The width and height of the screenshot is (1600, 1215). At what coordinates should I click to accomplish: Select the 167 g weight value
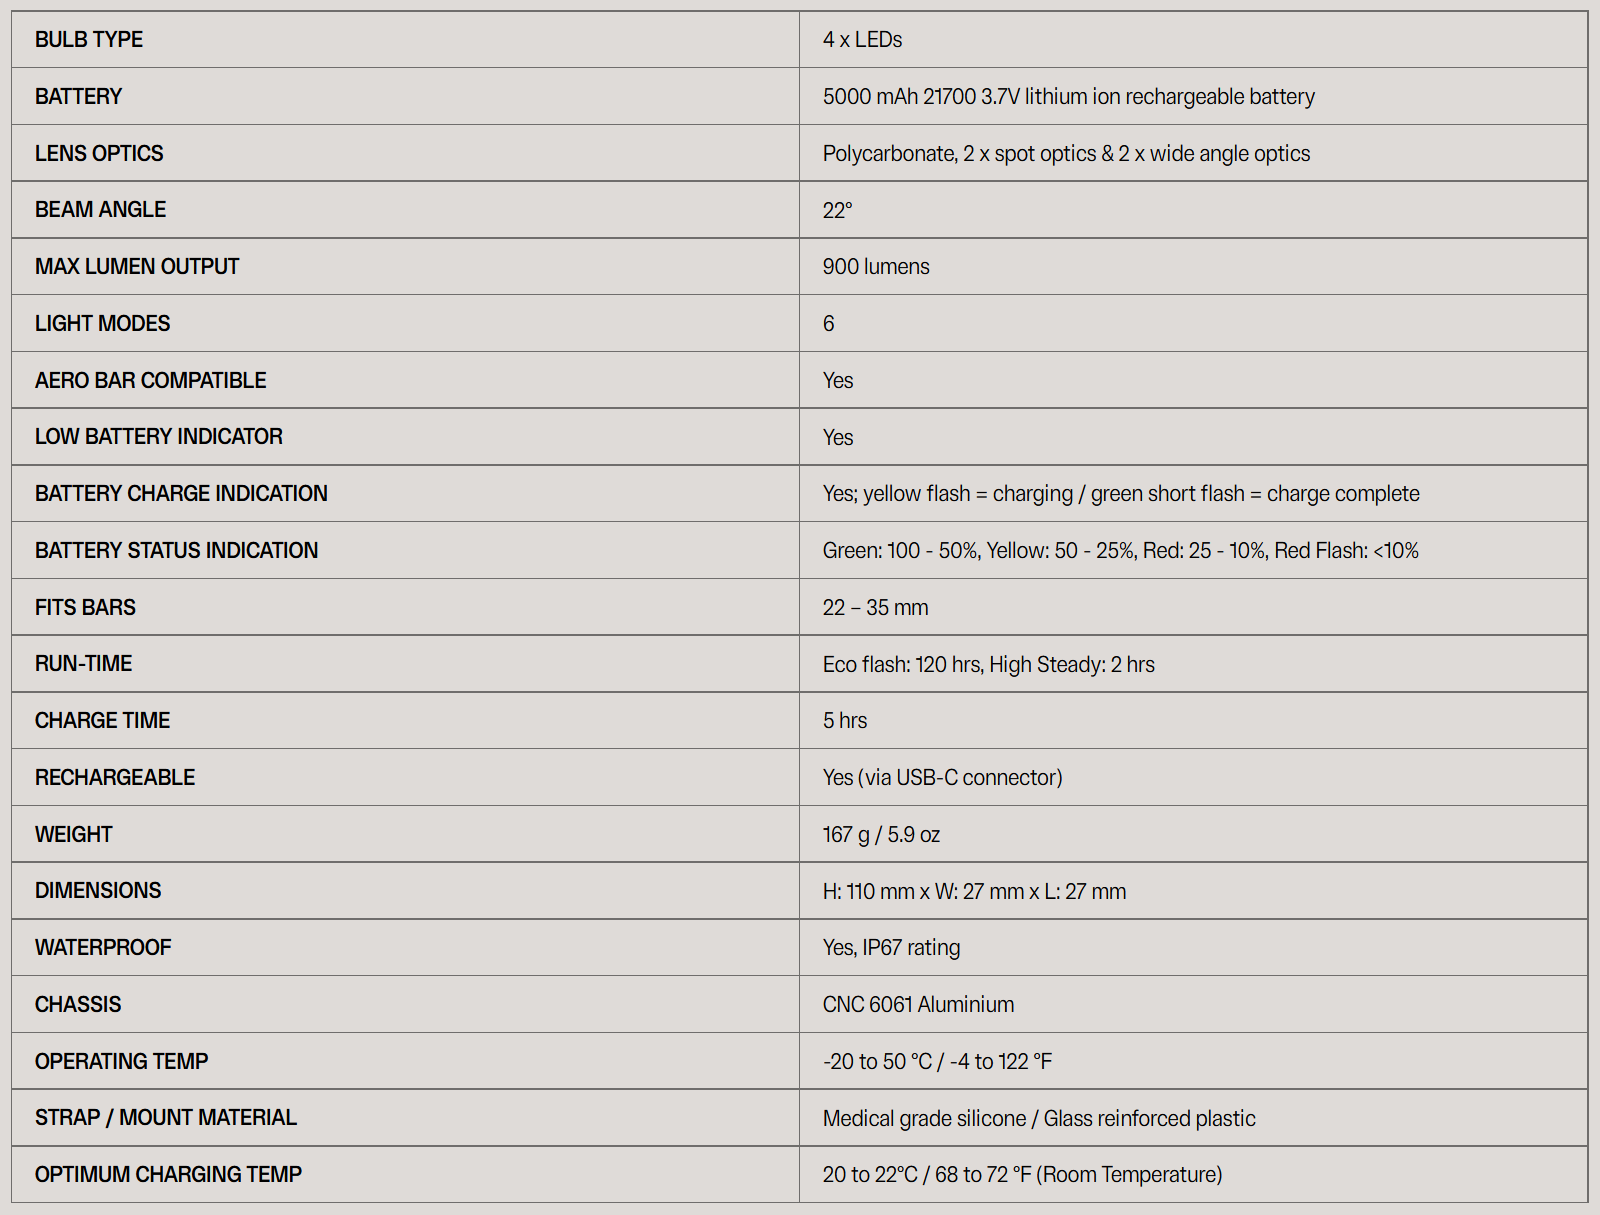(881, 835)
